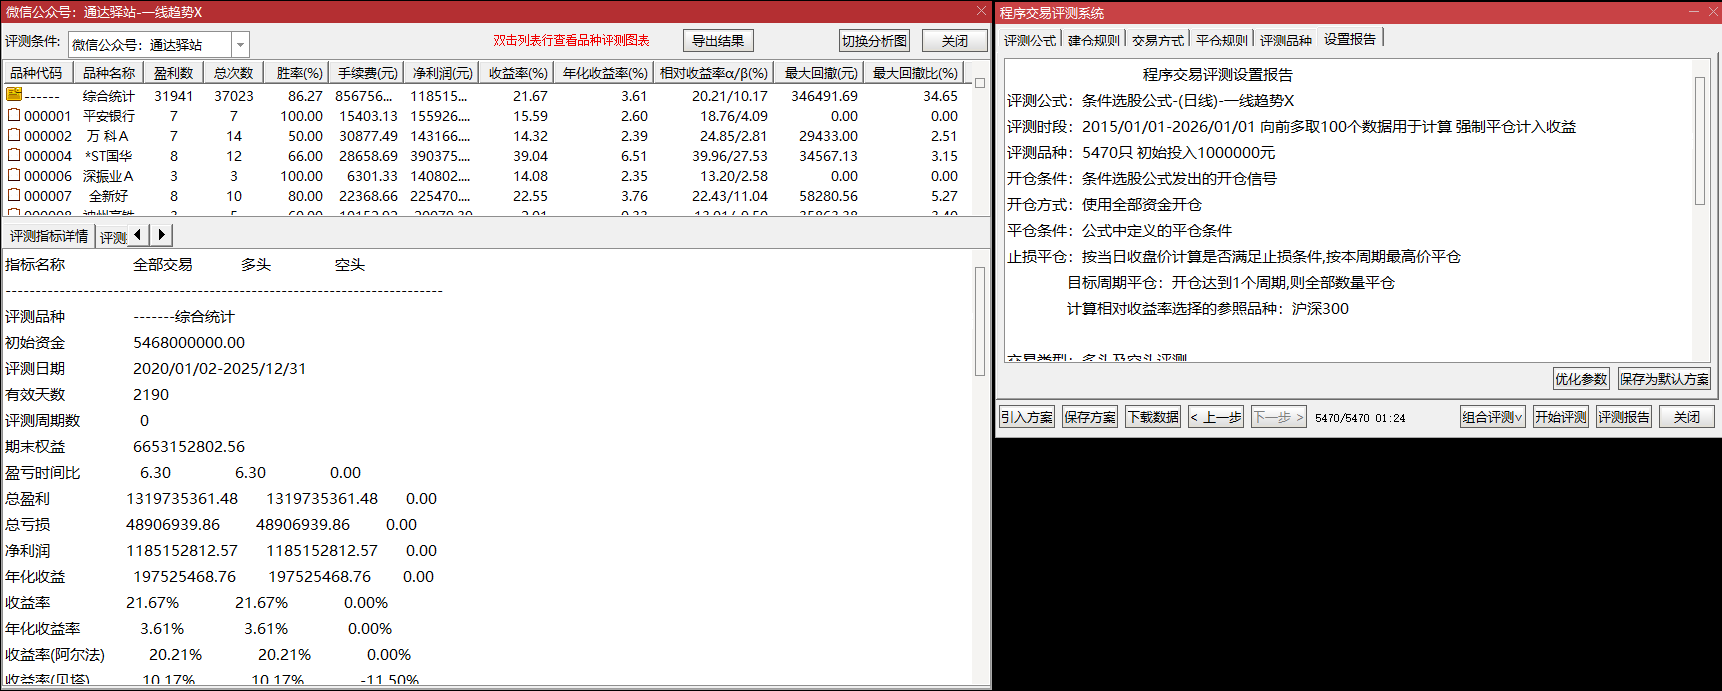Select the *ST国华 name cell
This screenshot has height=691, width=1722.
[x=108, y=156]
